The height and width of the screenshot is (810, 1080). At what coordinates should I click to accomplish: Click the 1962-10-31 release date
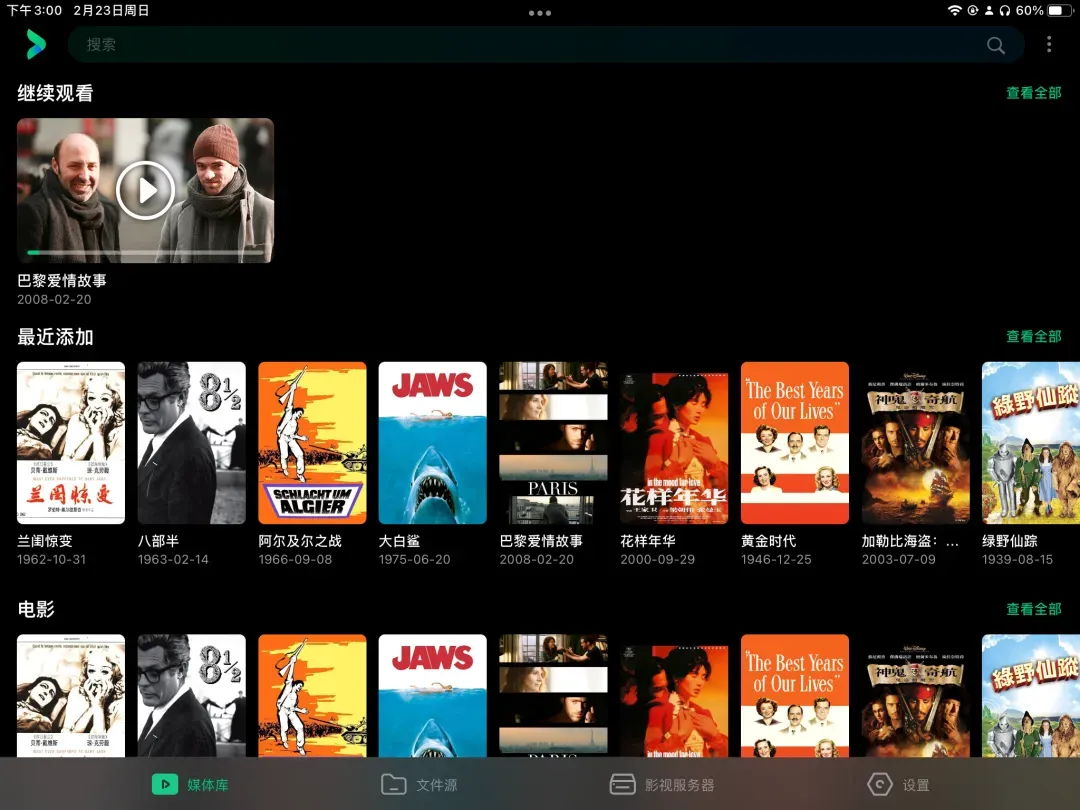(52, 560)
